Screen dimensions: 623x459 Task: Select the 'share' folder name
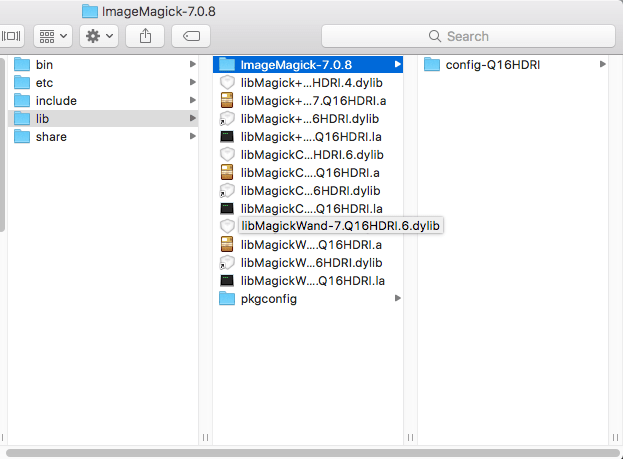tap(51, 137)
